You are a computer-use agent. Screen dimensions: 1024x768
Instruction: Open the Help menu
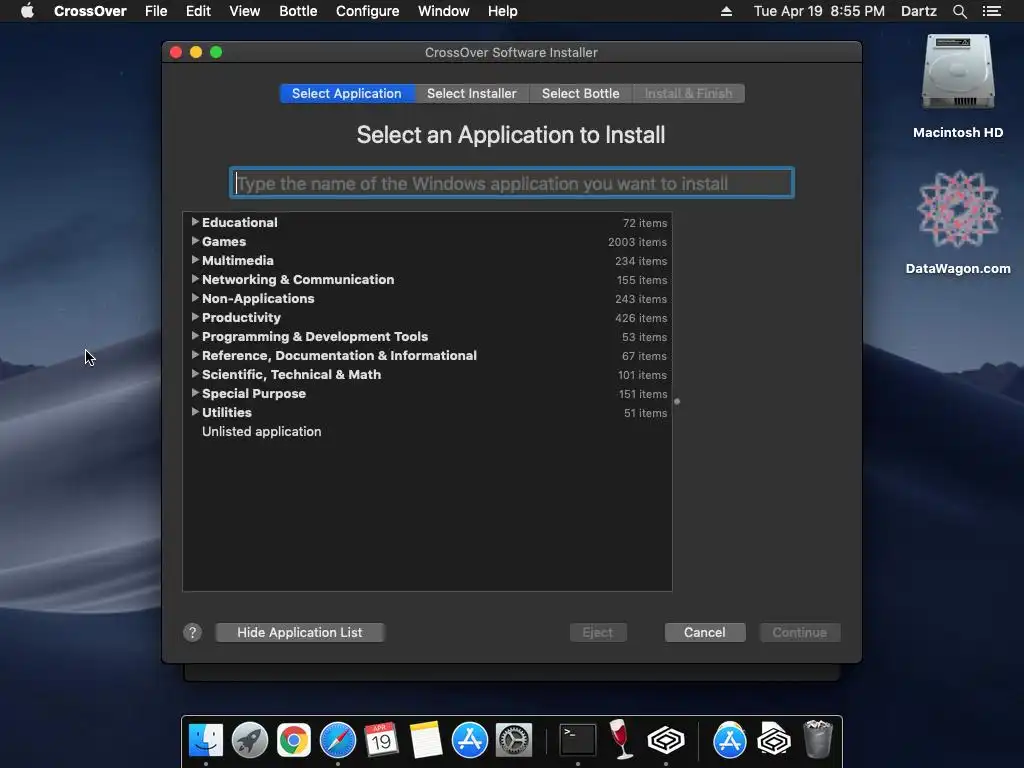(x=502, y=11)
